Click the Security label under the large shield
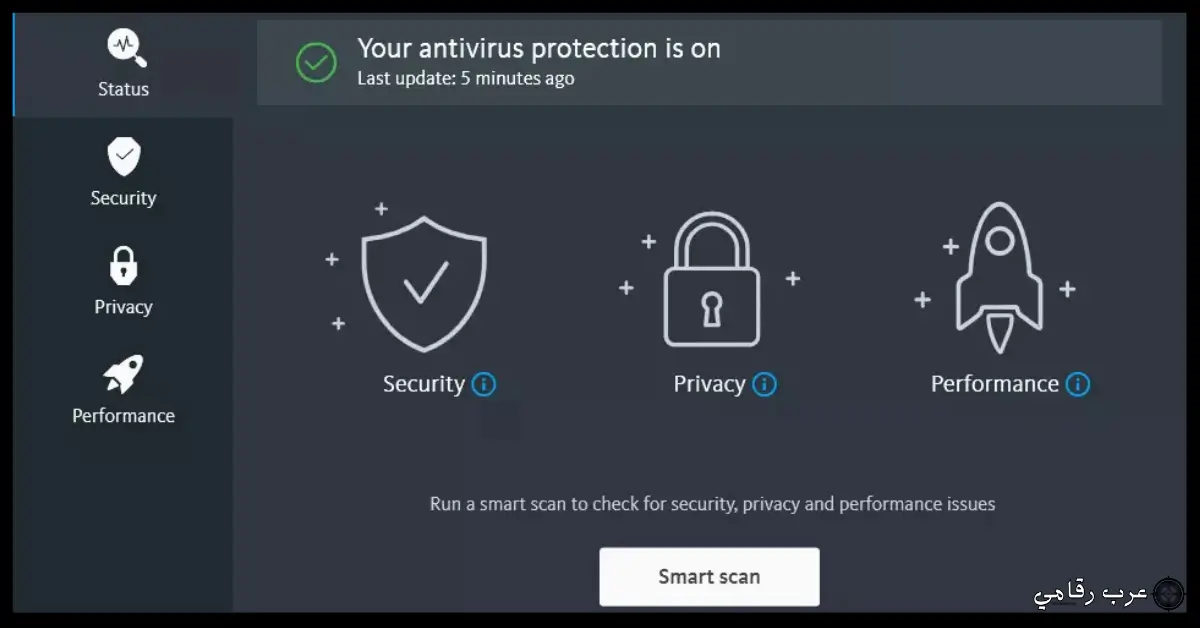 (424, 385)
